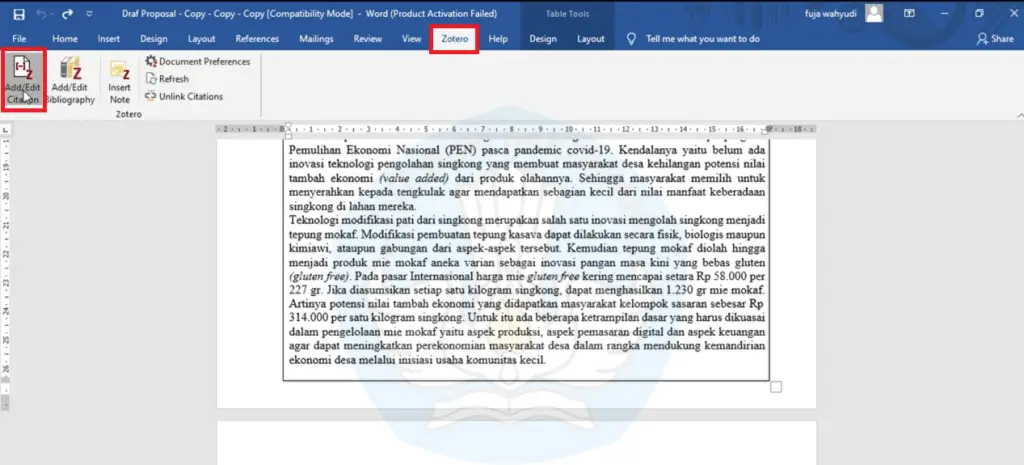Switch to the Review tab
Image resolution: width=1024 pixels, height=465 pixels.
tap(368, 39)
